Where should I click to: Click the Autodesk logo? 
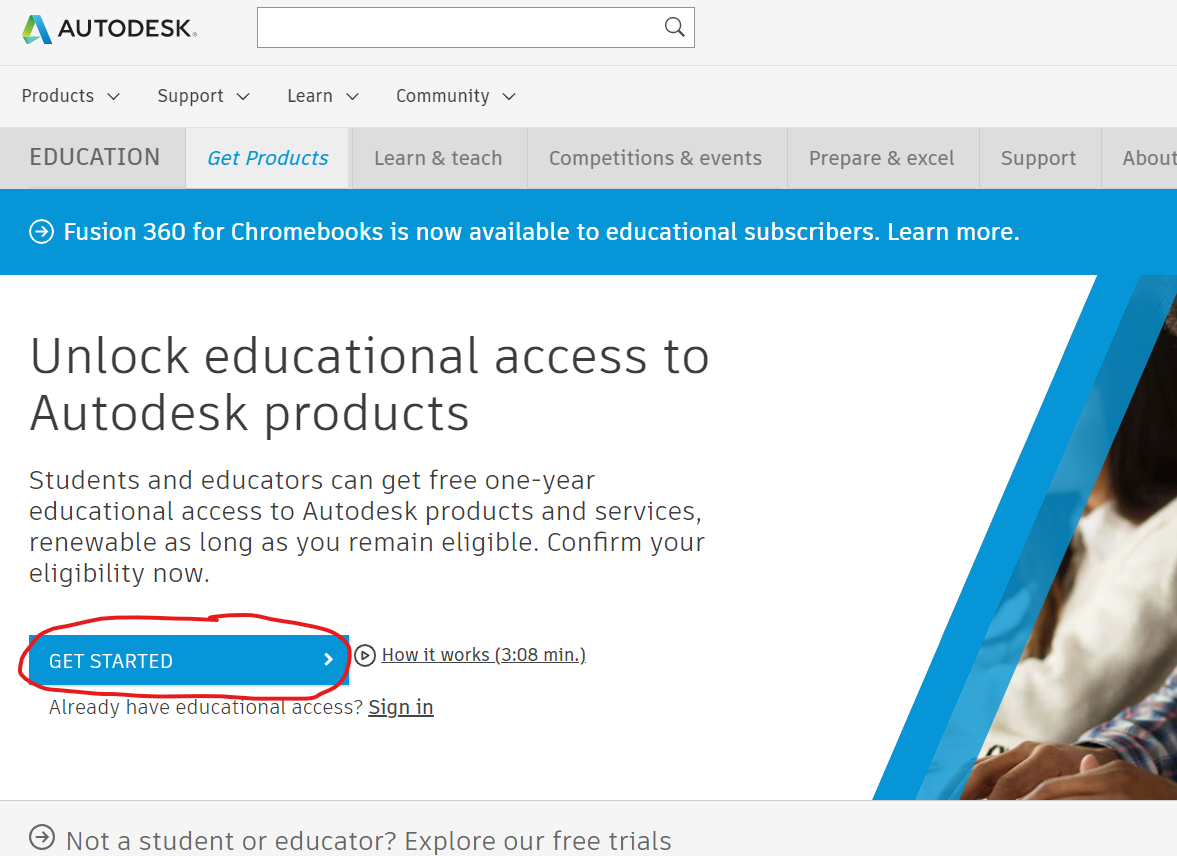(x=109, y=29)
